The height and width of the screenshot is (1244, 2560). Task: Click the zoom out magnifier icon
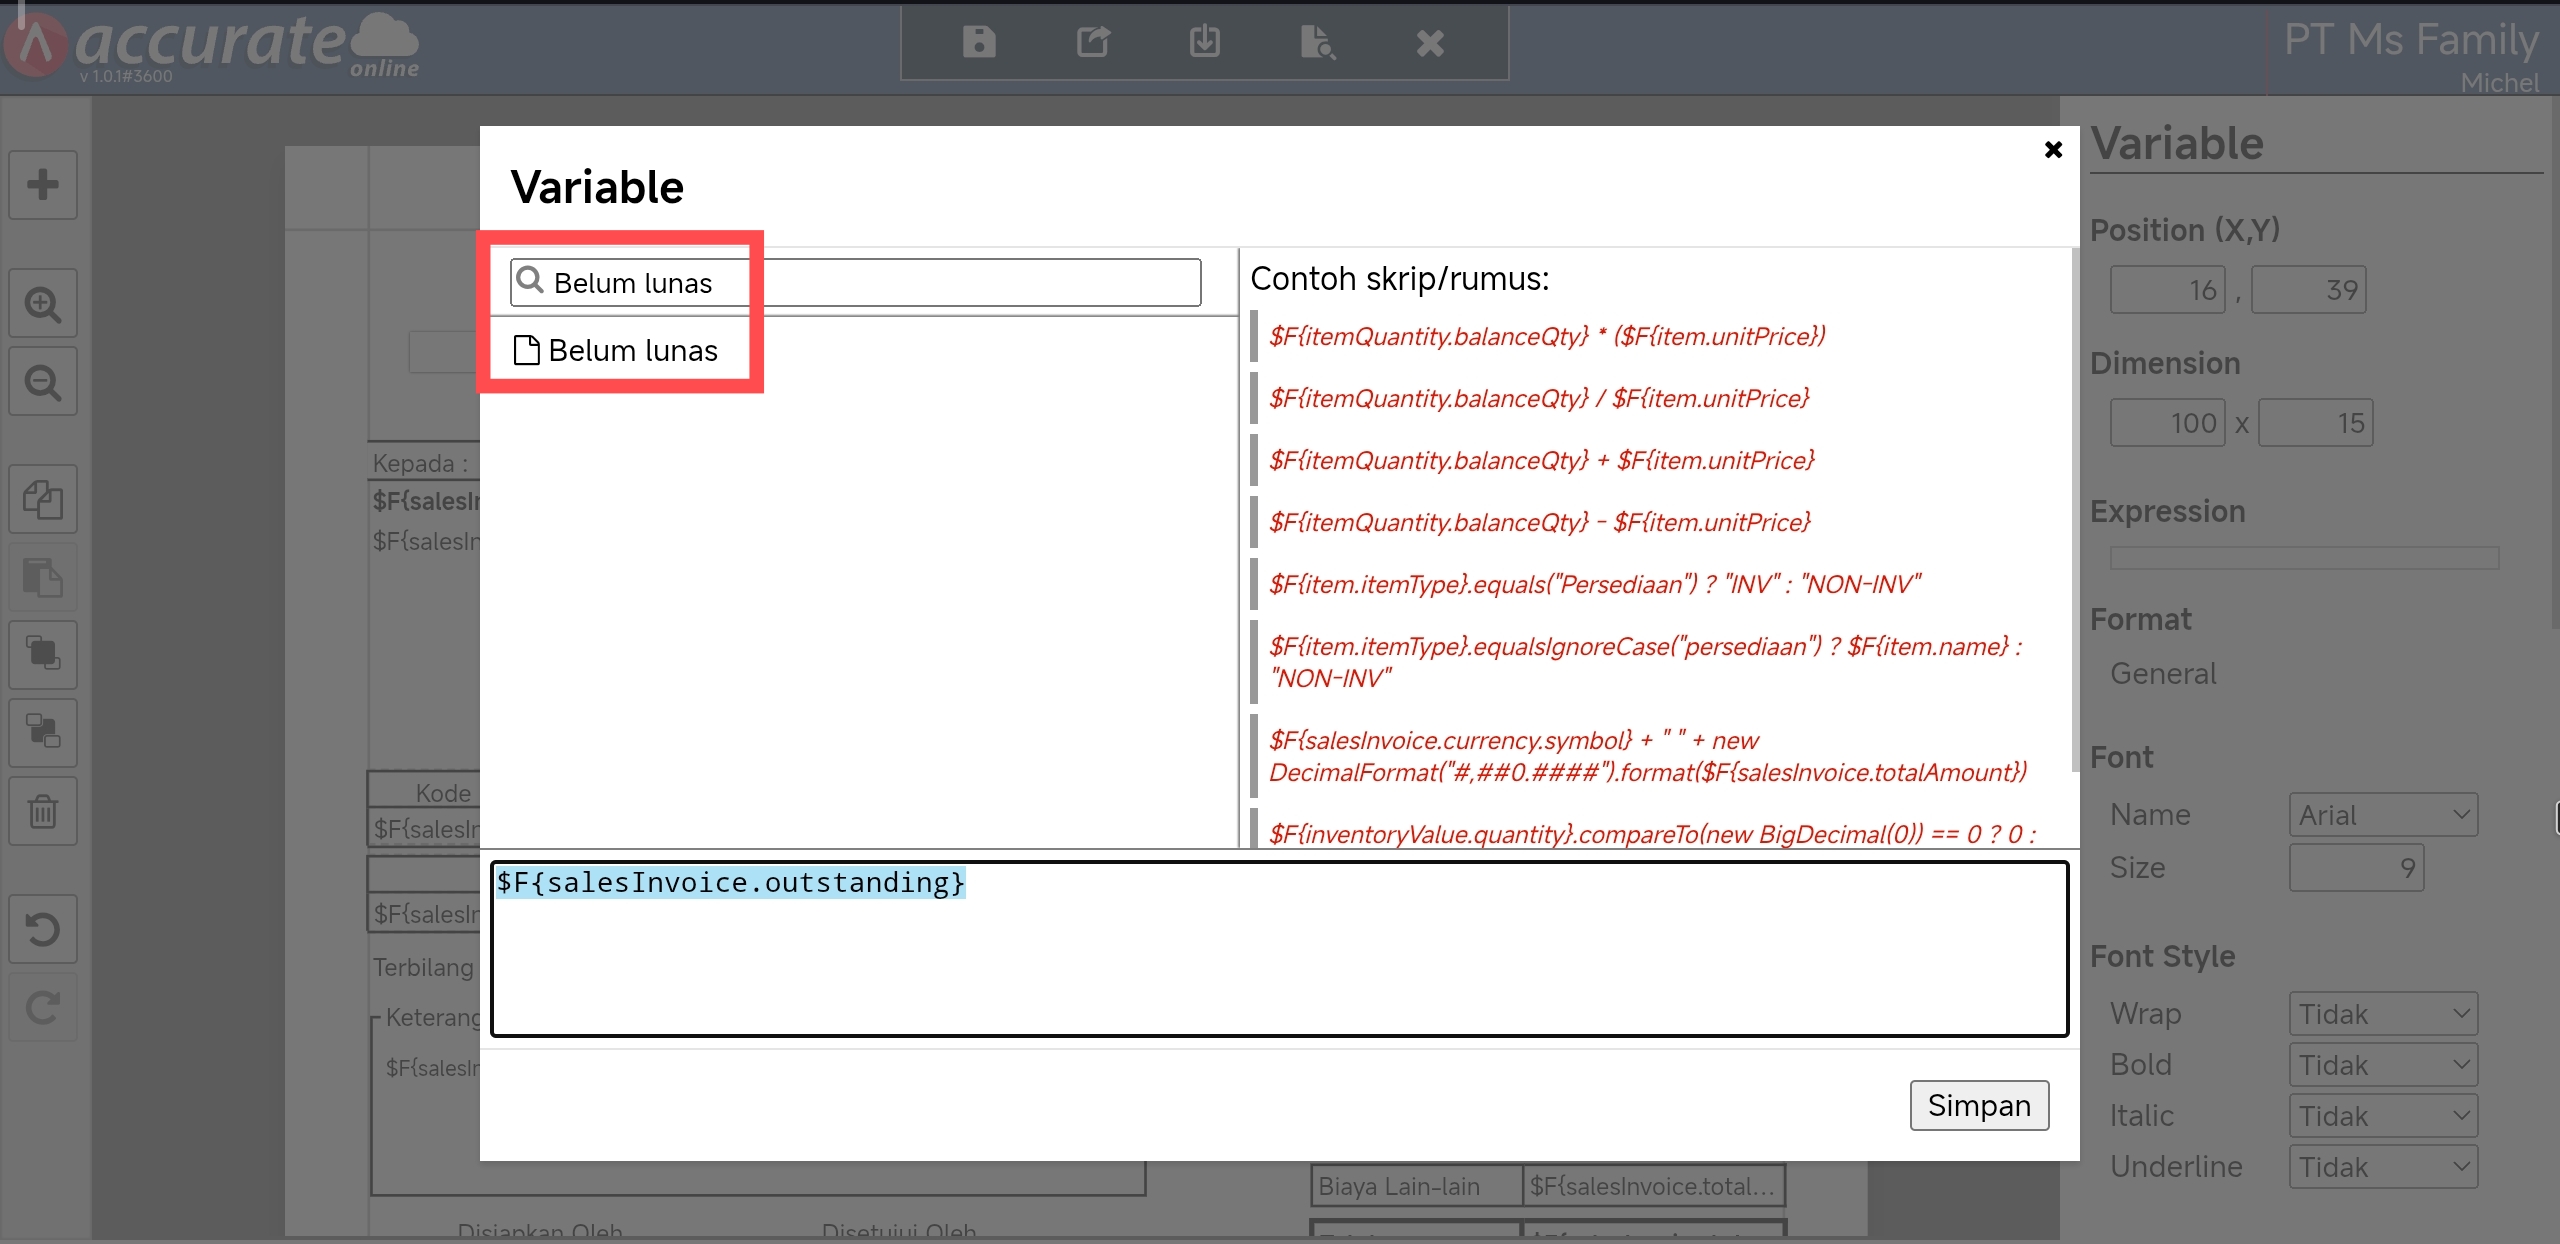(x=43, y=381)
